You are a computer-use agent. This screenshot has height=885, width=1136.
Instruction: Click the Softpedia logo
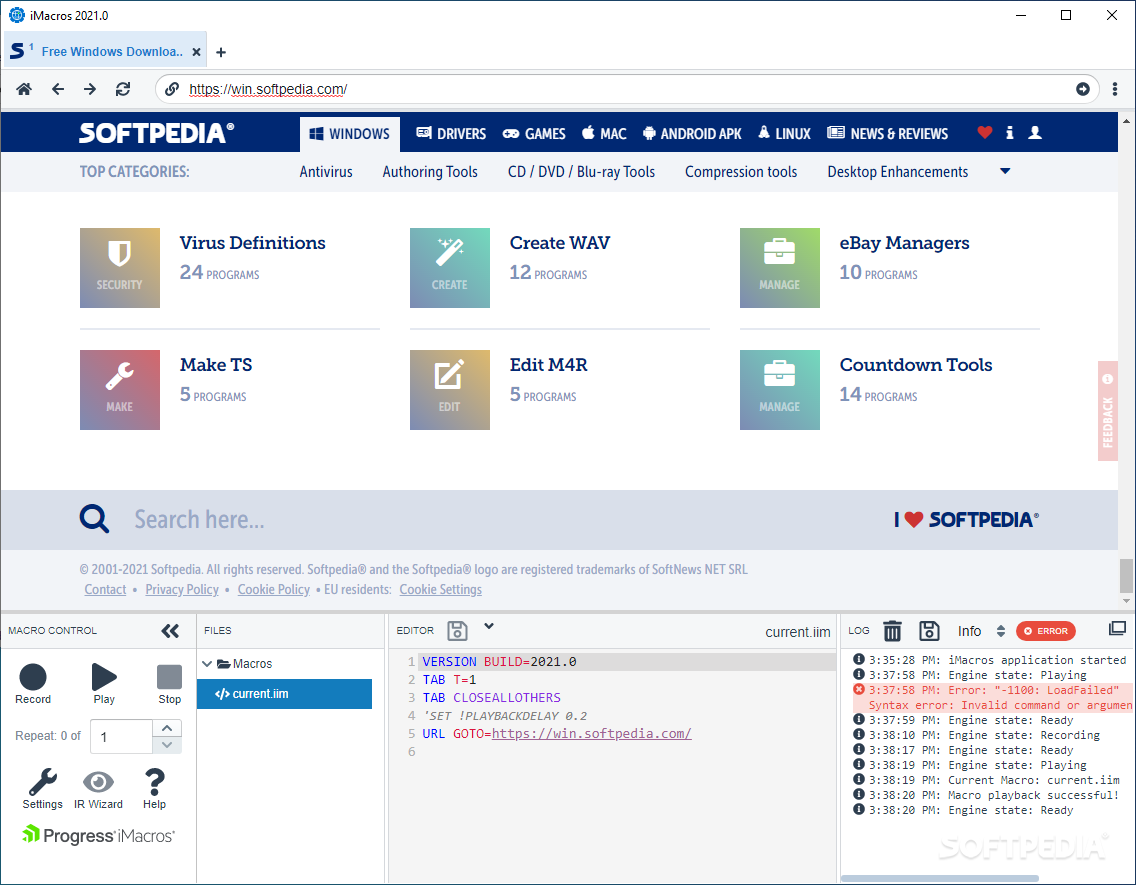coord(156,133)
